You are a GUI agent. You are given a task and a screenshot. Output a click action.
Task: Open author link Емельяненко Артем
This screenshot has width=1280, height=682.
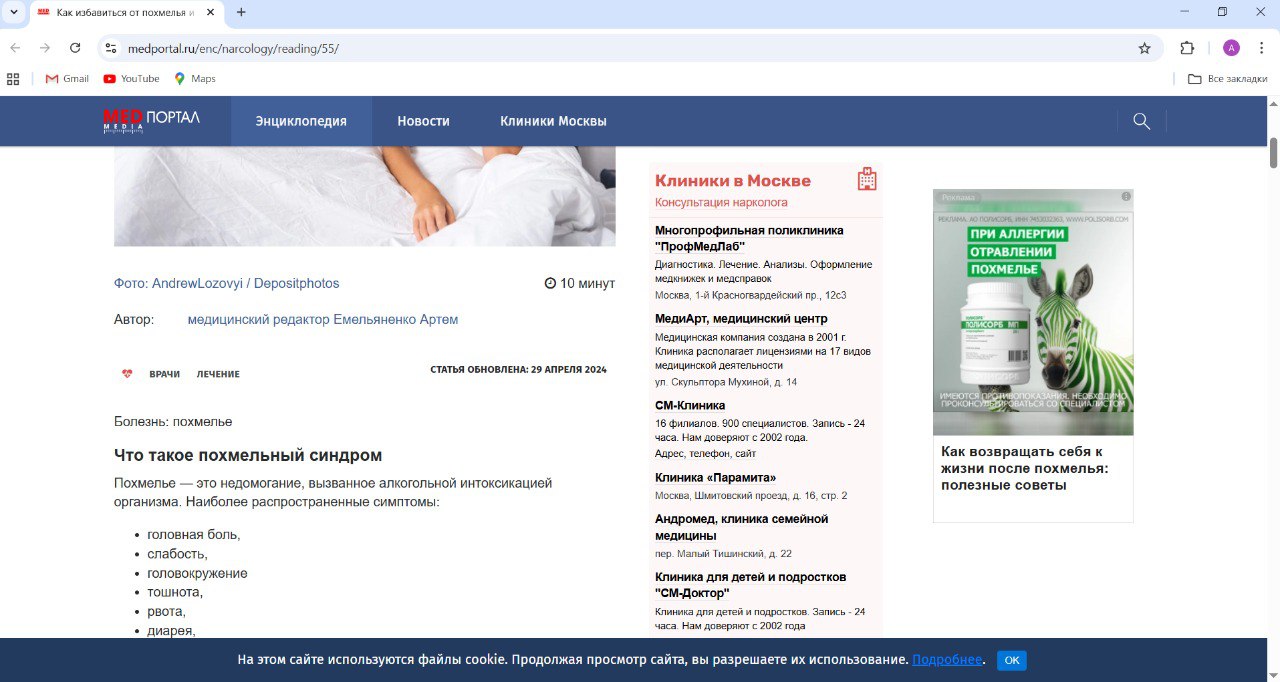pyautogui.click(x=322, y=319)
